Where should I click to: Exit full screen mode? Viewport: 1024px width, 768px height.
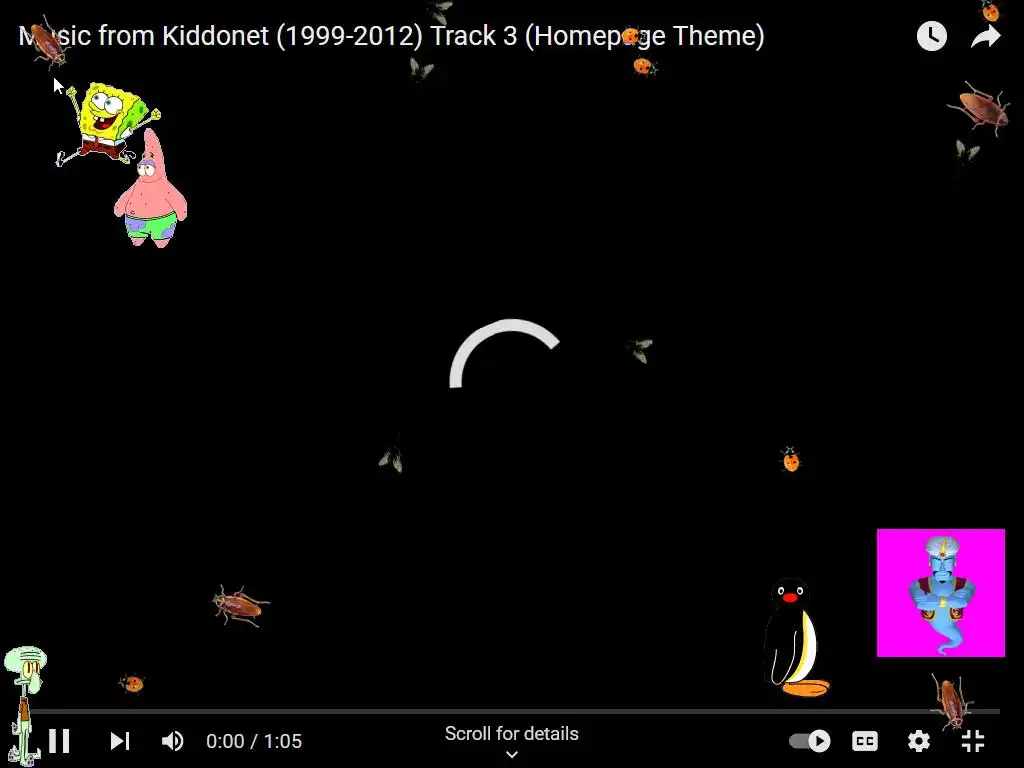pos(973,741)
